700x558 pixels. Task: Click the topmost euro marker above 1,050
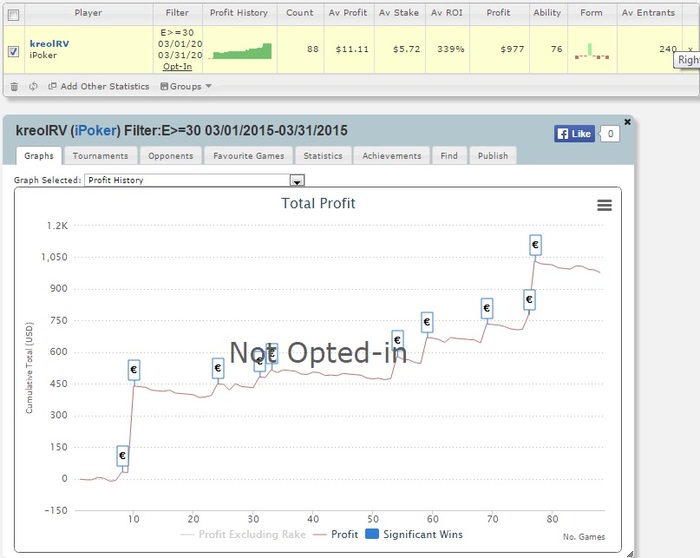click(535, 245)
